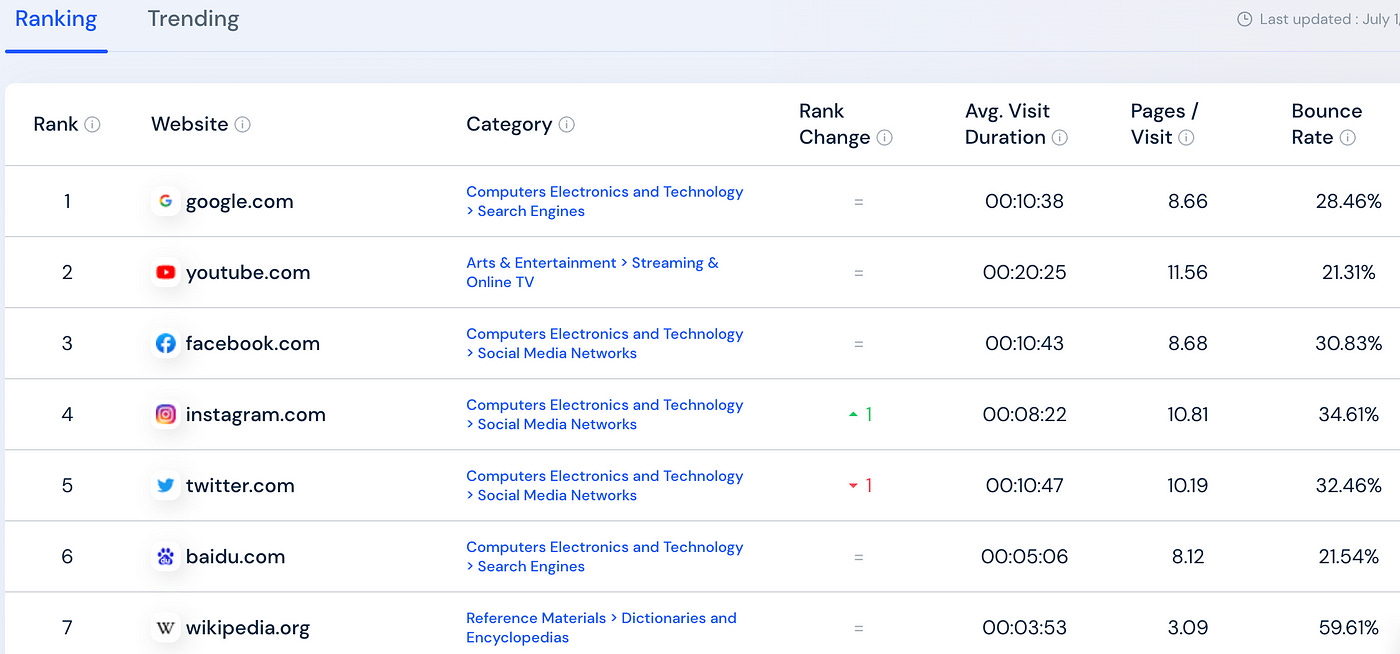This screenshot has height=654, width=1400.
Task: Click the 21.31% bounce rate value
Action: [x=1349, y=272]
